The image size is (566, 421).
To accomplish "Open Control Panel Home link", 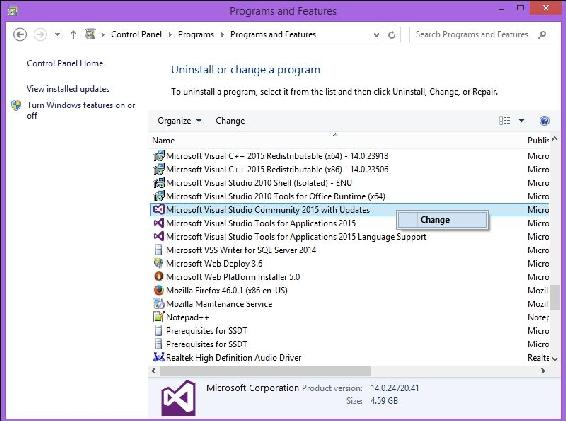I will [x=65, y=63].
